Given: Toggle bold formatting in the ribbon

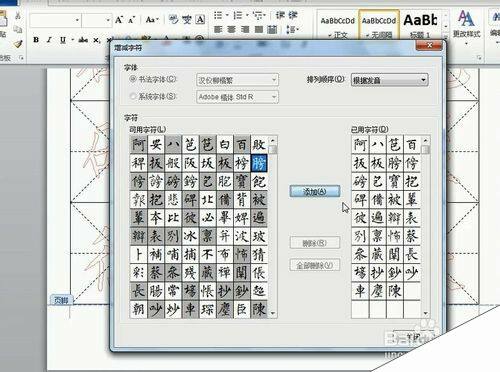Looking at the screenshot, I should coord(36,40).
